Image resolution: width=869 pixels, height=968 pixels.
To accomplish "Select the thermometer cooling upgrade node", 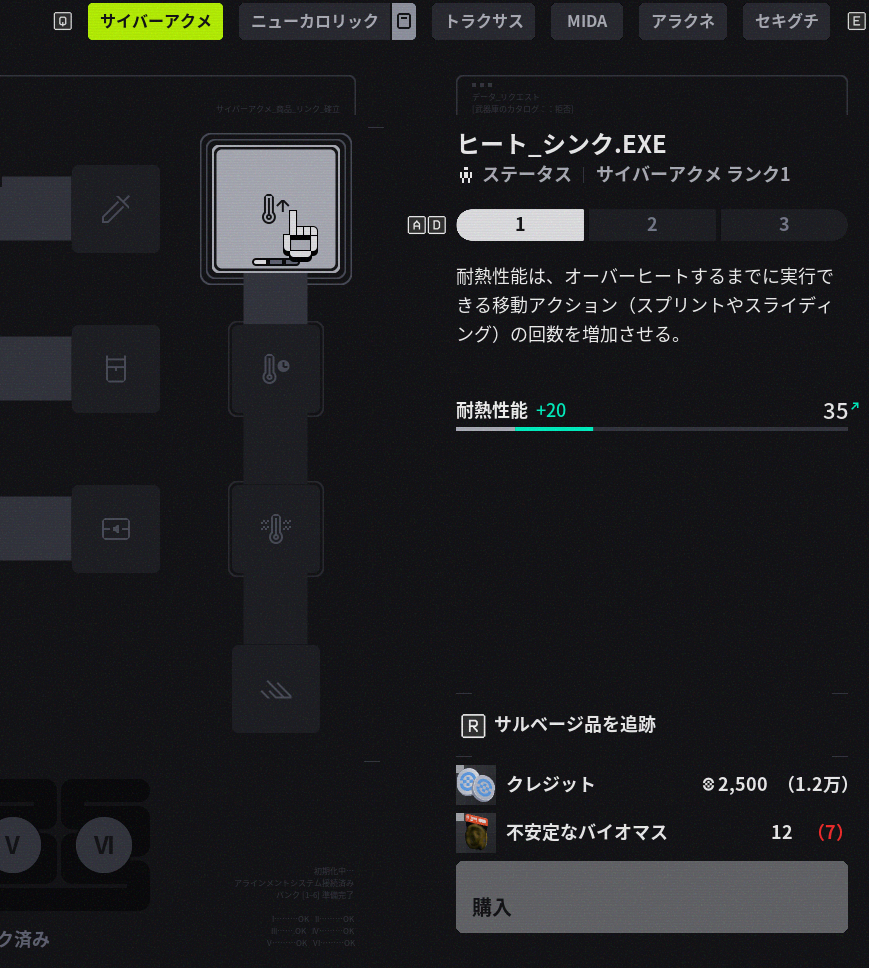I will pyautogui.click(x=276, y=529).
